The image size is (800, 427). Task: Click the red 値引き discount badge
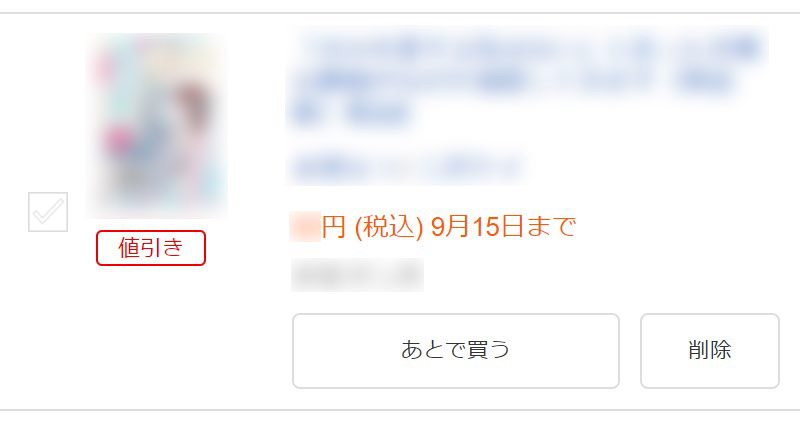coord(151,248)
